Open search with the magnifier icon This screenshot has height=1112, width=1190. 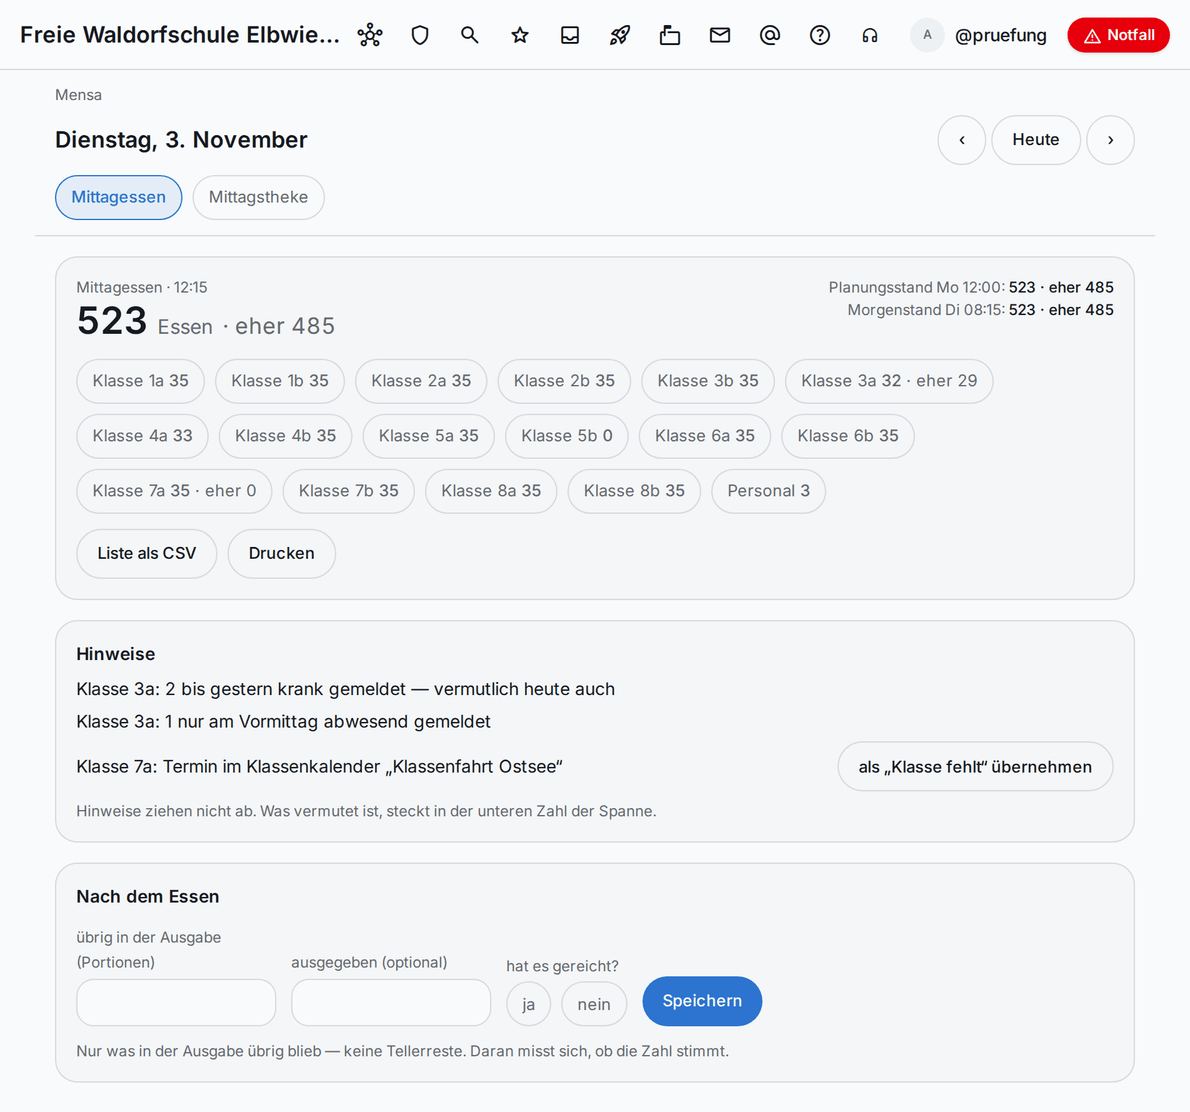470,35
